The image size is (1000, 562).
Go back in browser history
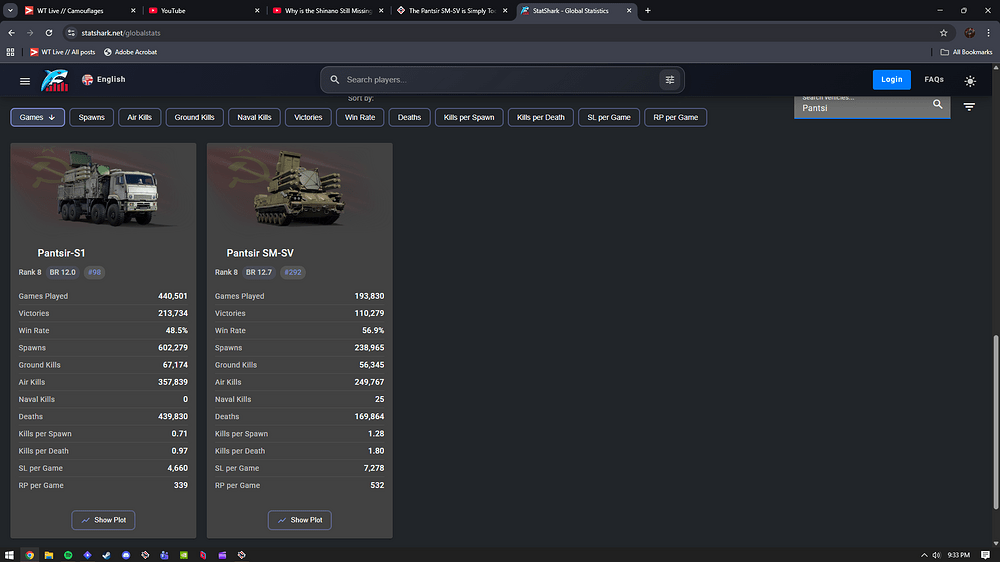tap(11, 33)
